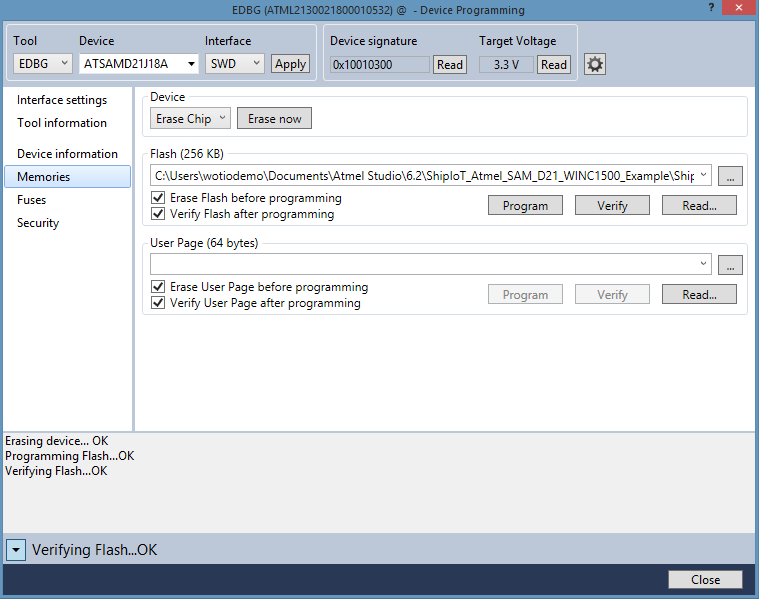Open the settings gear icon

594,64
